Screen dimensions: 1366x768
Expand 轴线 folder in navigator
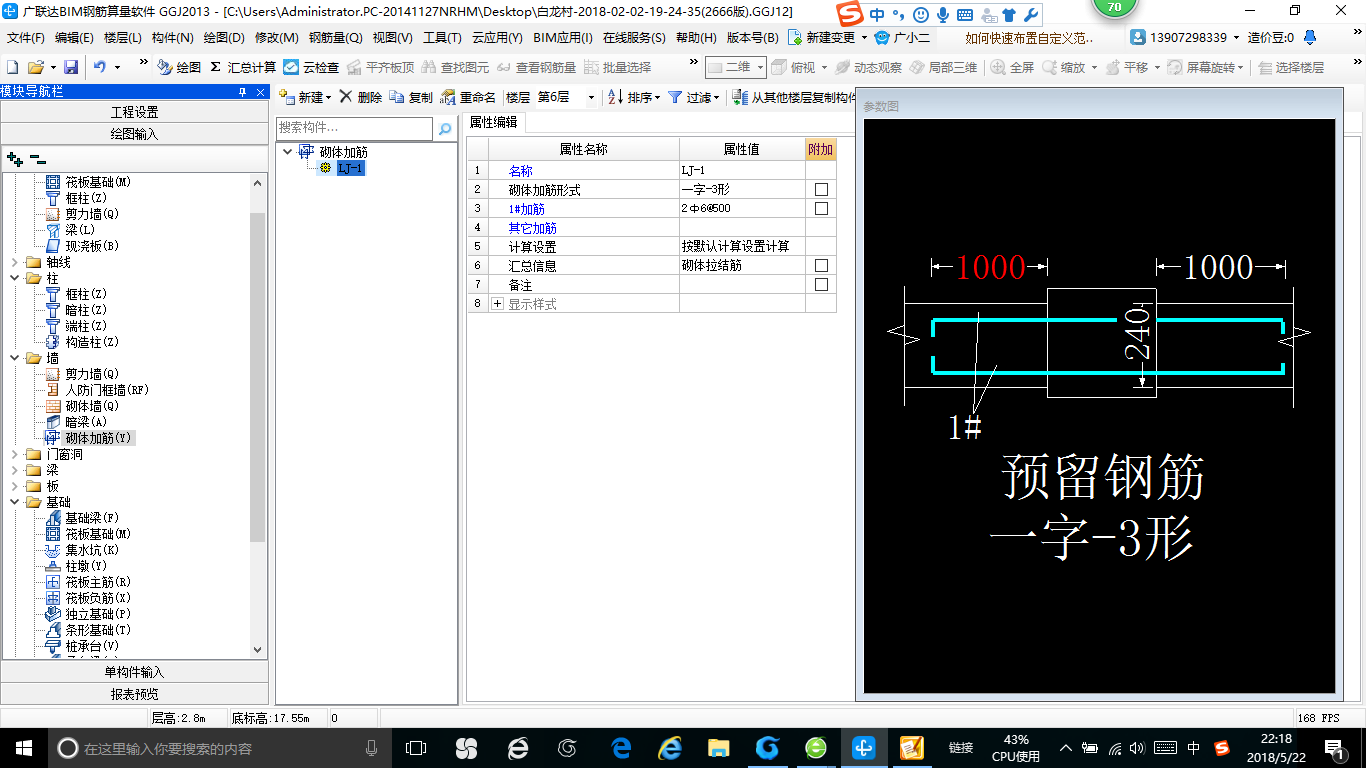(14, 262)
